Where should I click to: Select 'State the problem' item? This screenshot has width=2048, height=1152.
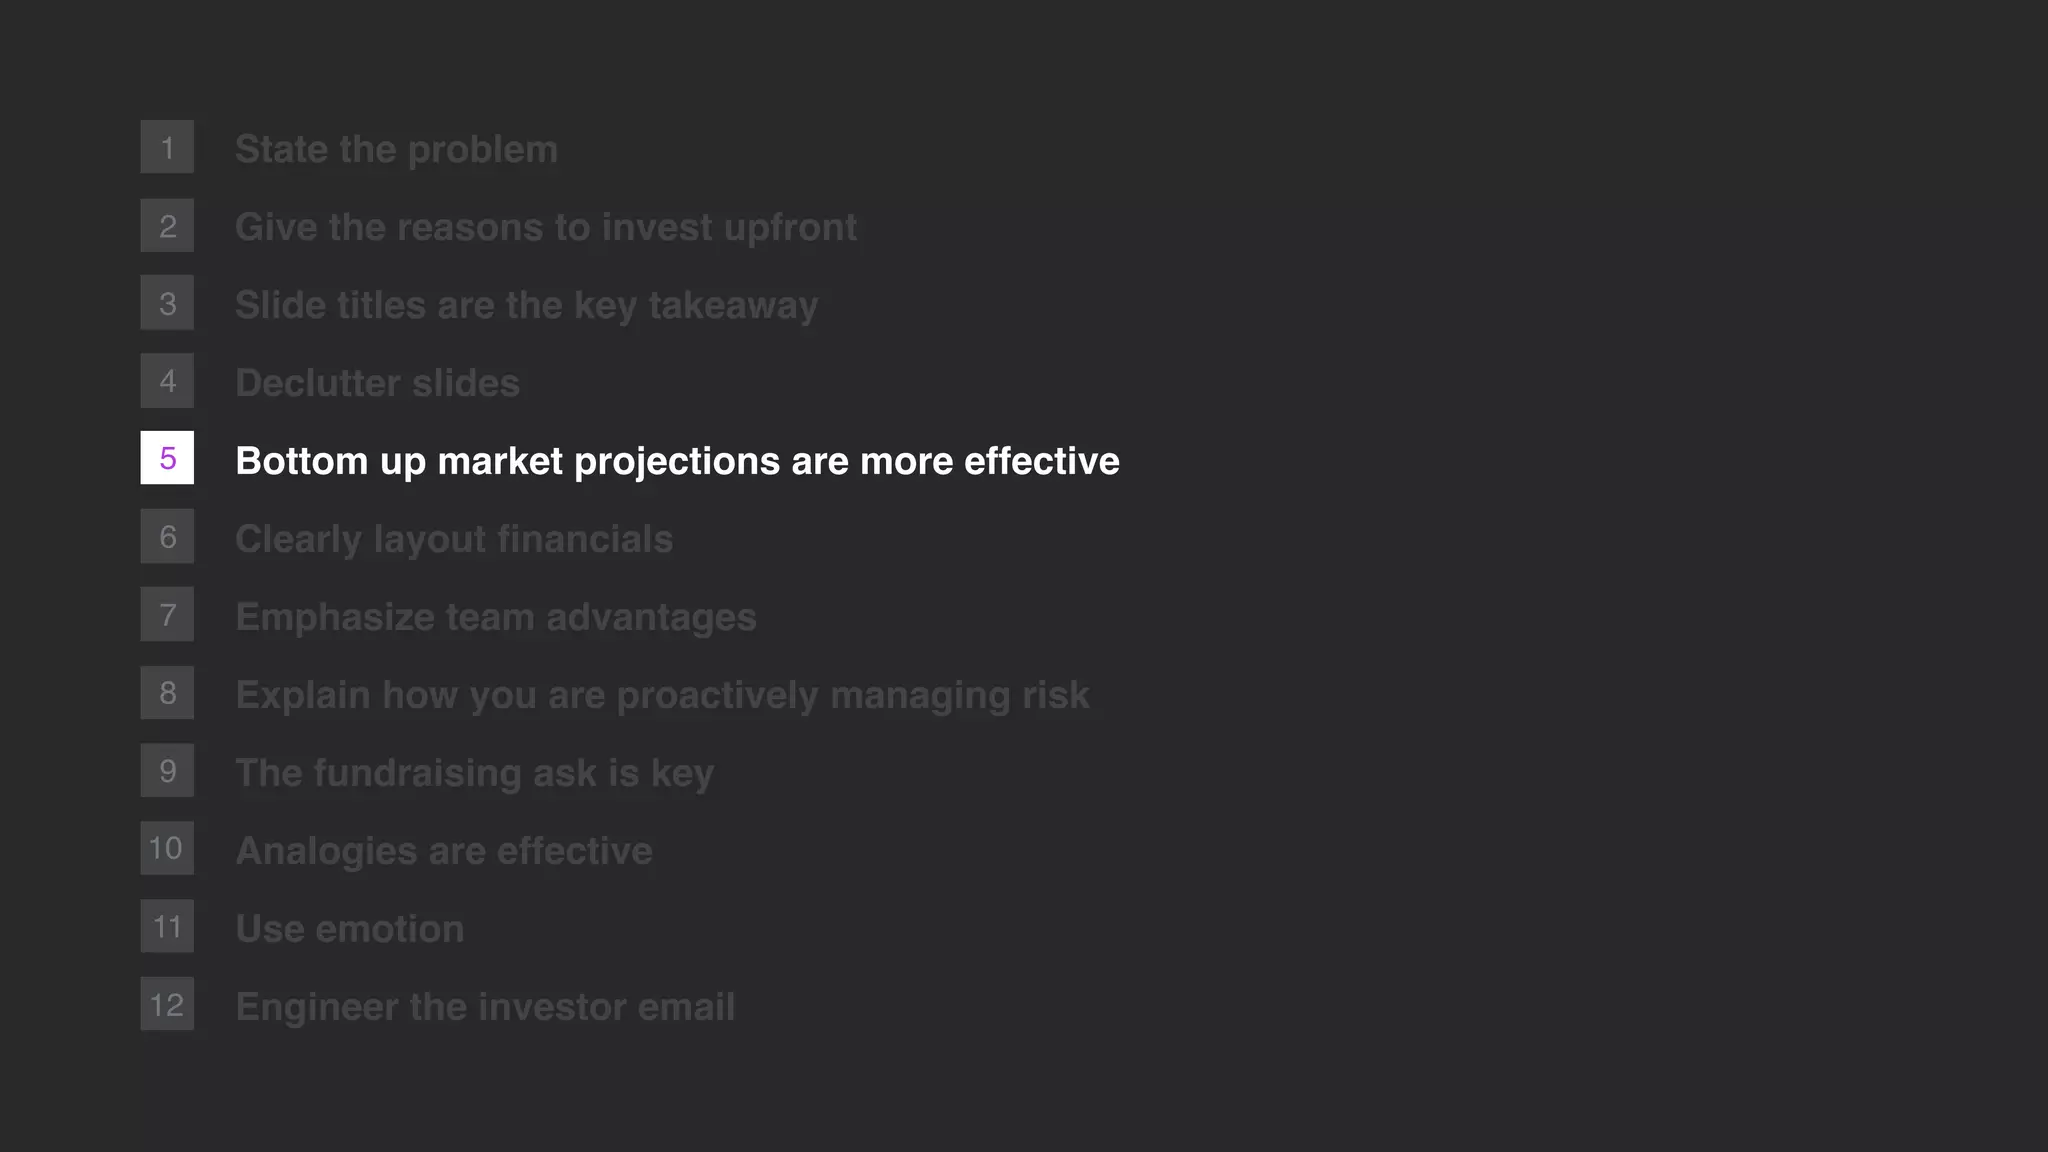[x=396, y=149]
